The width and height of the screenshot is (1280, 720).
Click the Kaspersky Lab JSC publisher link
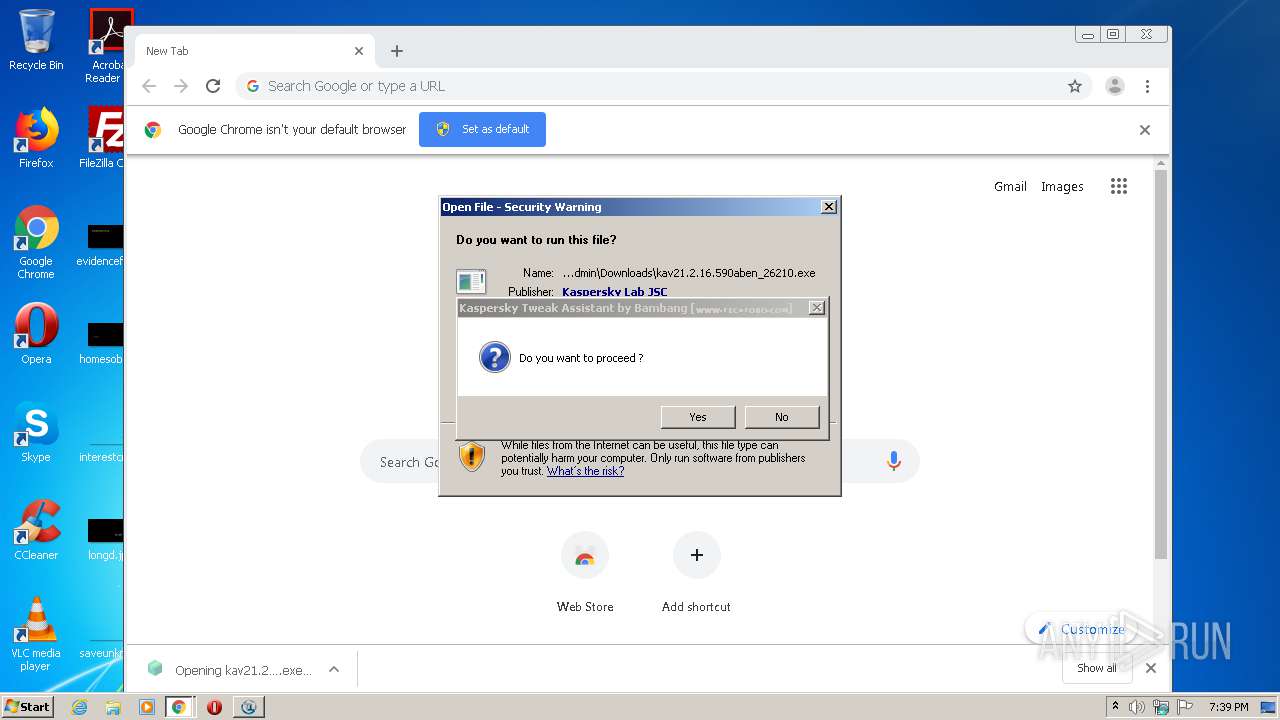tap(615, 292)
